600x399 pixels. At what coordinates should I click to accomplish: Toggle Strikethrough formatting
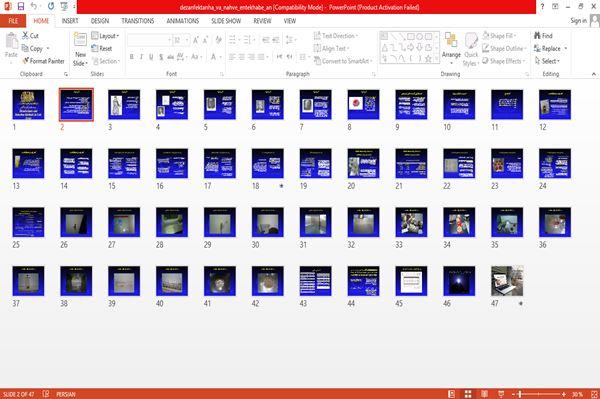click(x=171, y=57)
